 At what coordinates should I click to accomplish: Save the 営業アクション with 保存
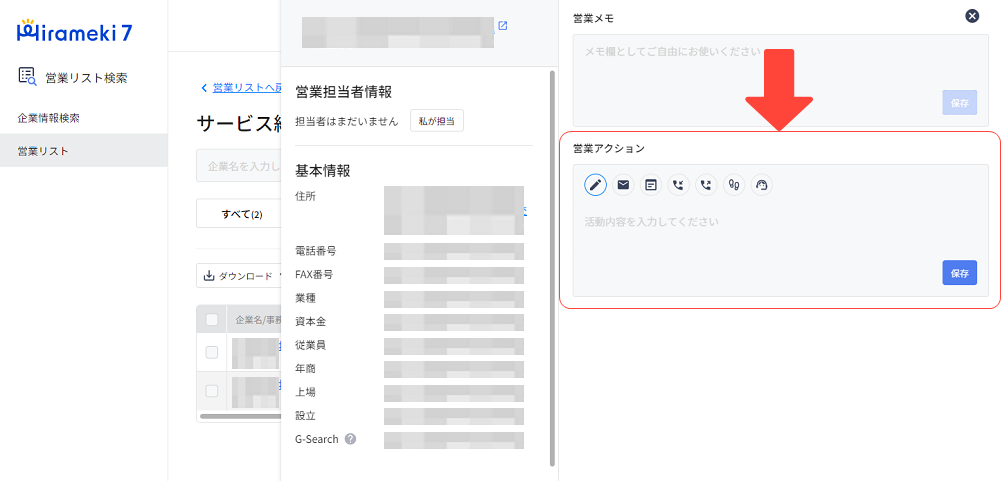coord(960,273)
